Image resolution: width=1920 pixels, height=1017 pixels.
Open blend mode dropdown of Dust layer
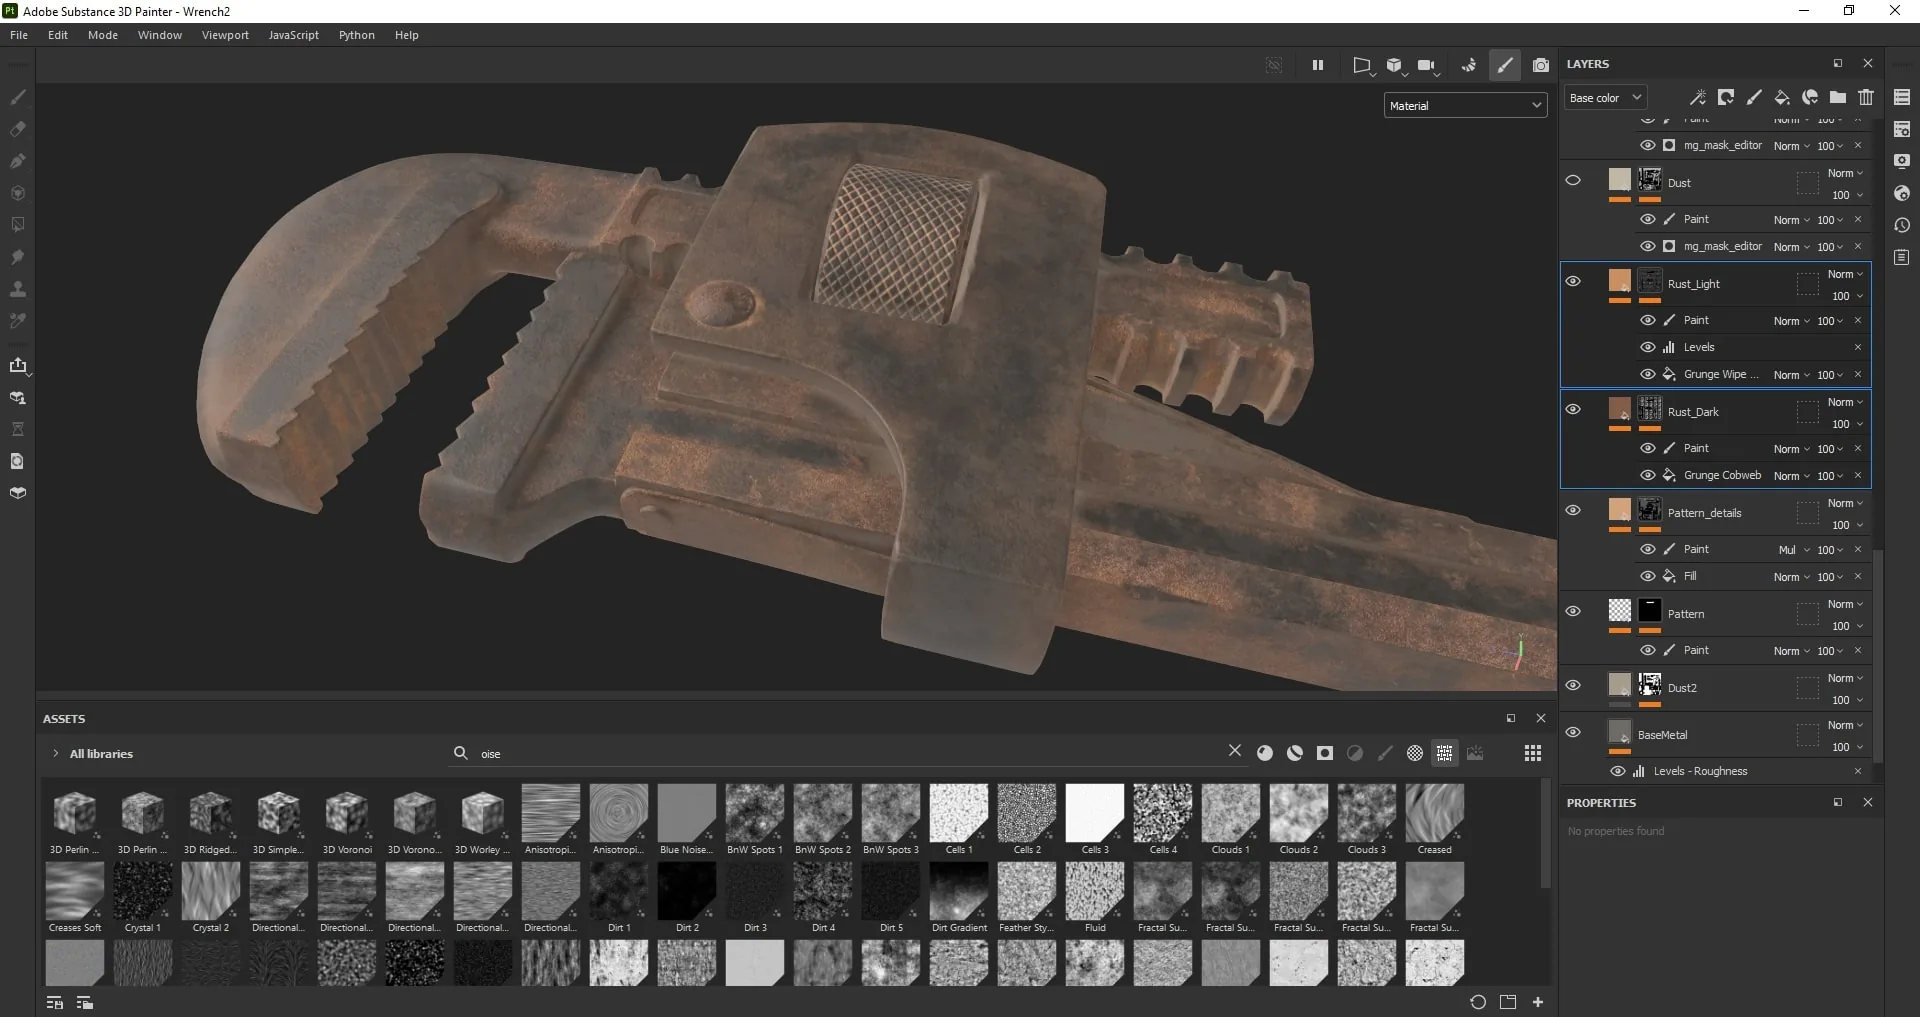click(x=1845, y=173)
